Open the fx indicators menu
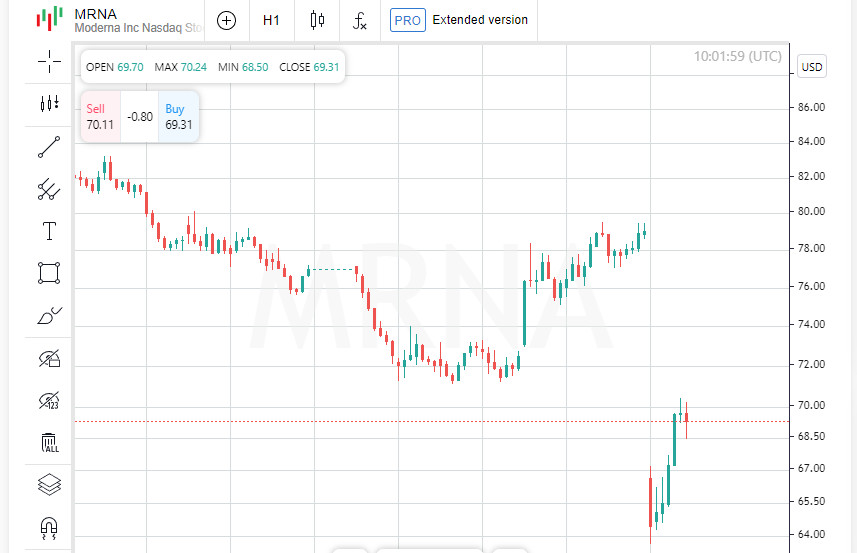This screenshot has height=553, width=857. coord(360,21)
